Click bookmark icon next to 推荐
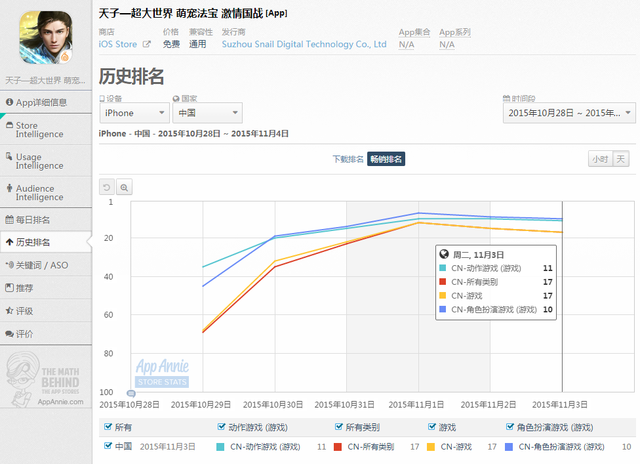Image resolution: width=640 pixels, height=464 pixels. point(9,288)
